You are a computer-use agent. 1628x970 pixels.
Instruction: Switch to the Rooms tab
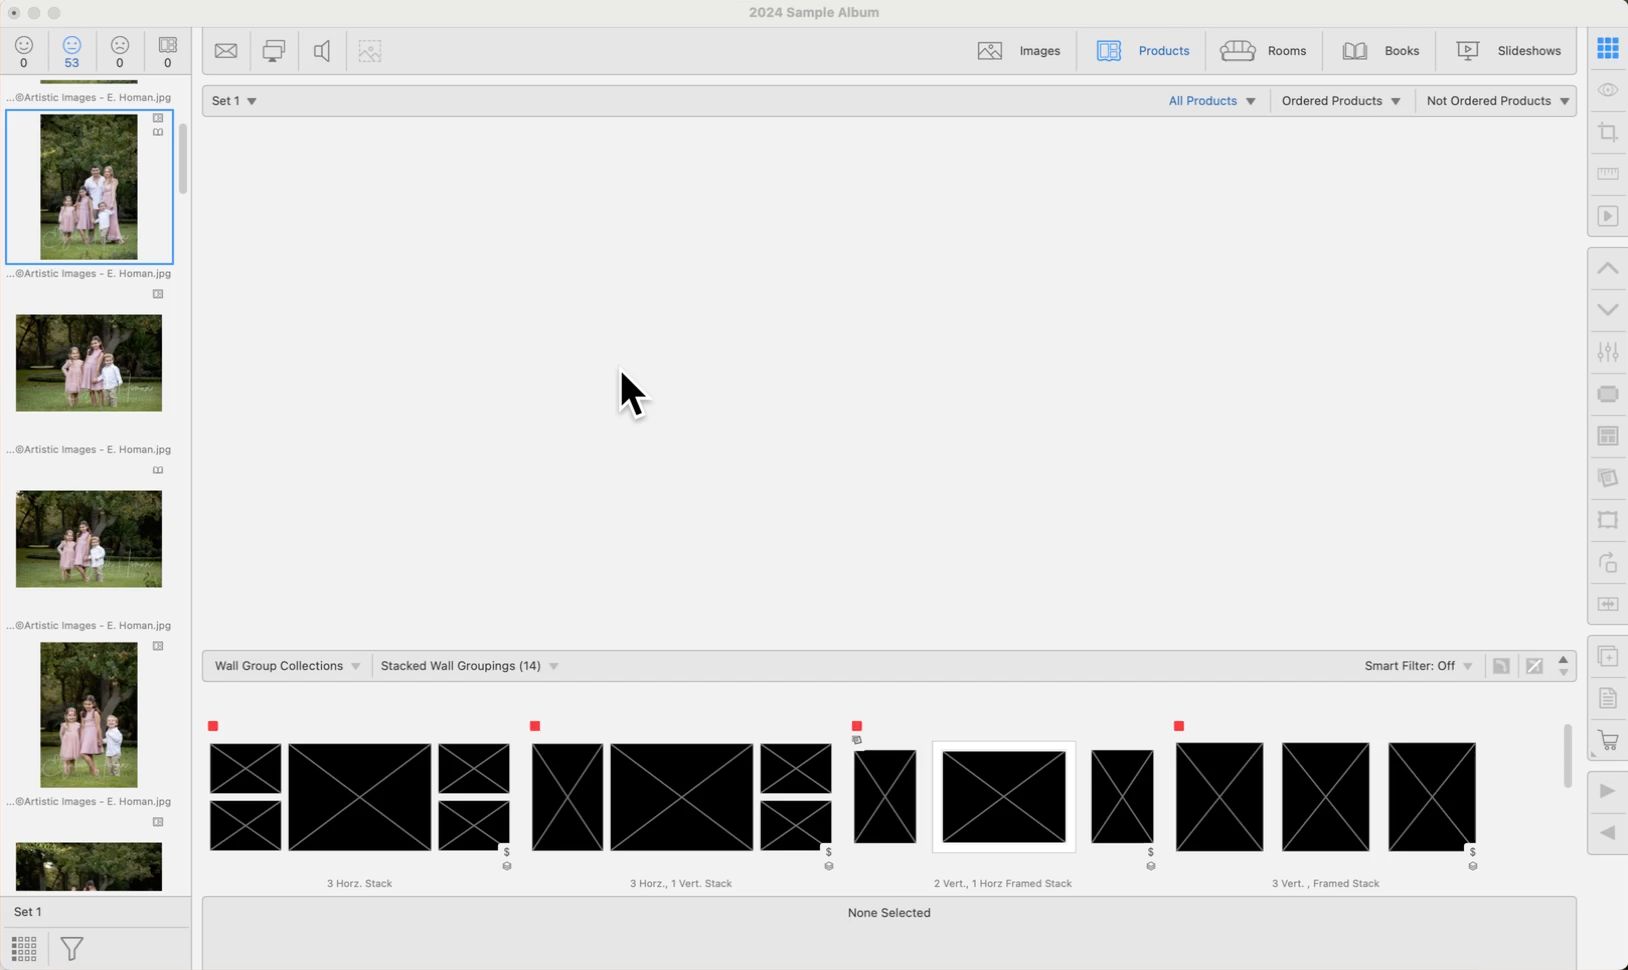click(x=1264, y=51)
